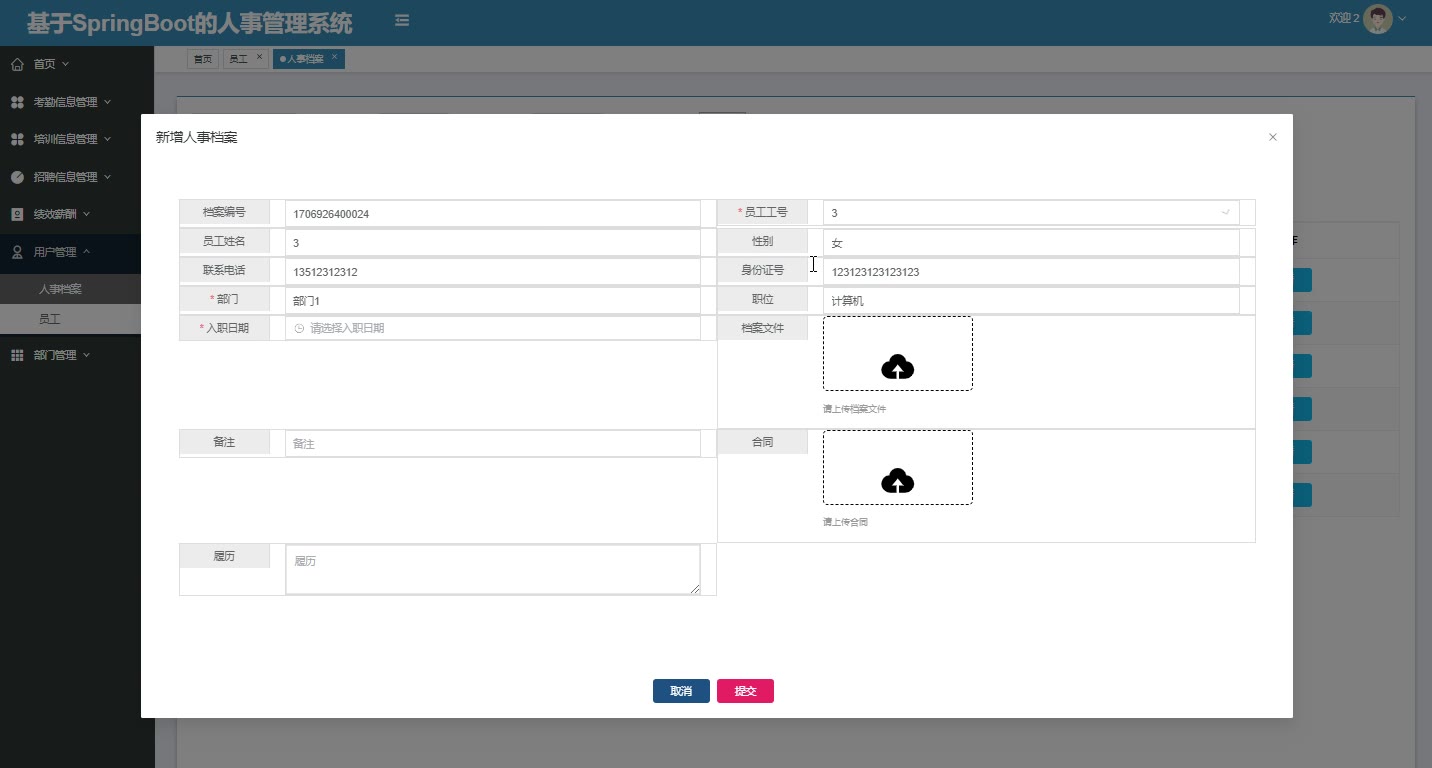Open the 员工工号 dropdown arrow
The image size is (1432, 768).
pyautogui.click(x=1226, y=212)
